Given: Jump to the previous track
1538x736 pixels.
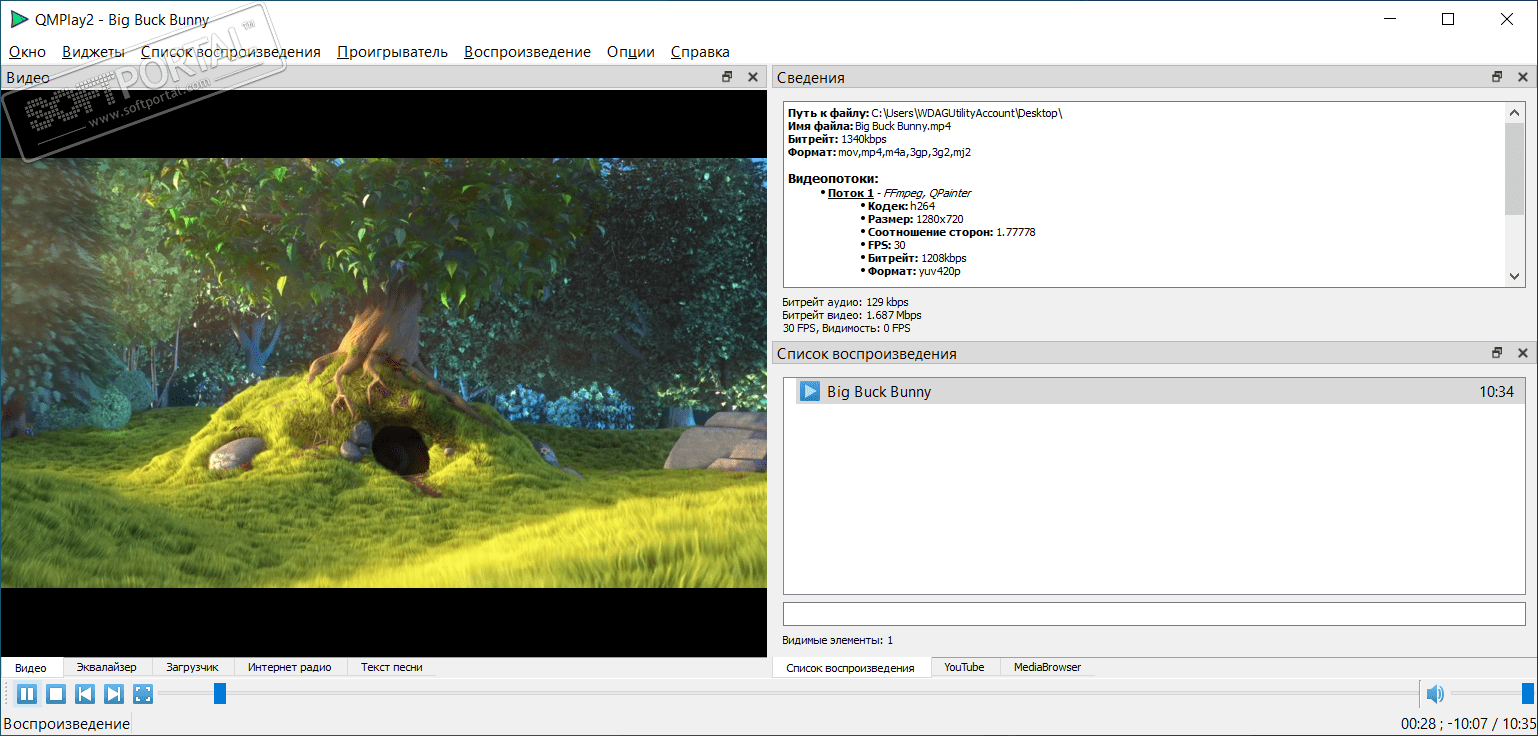Looking at the screenshot, I should pyautogui.click(x=85, y=694).
